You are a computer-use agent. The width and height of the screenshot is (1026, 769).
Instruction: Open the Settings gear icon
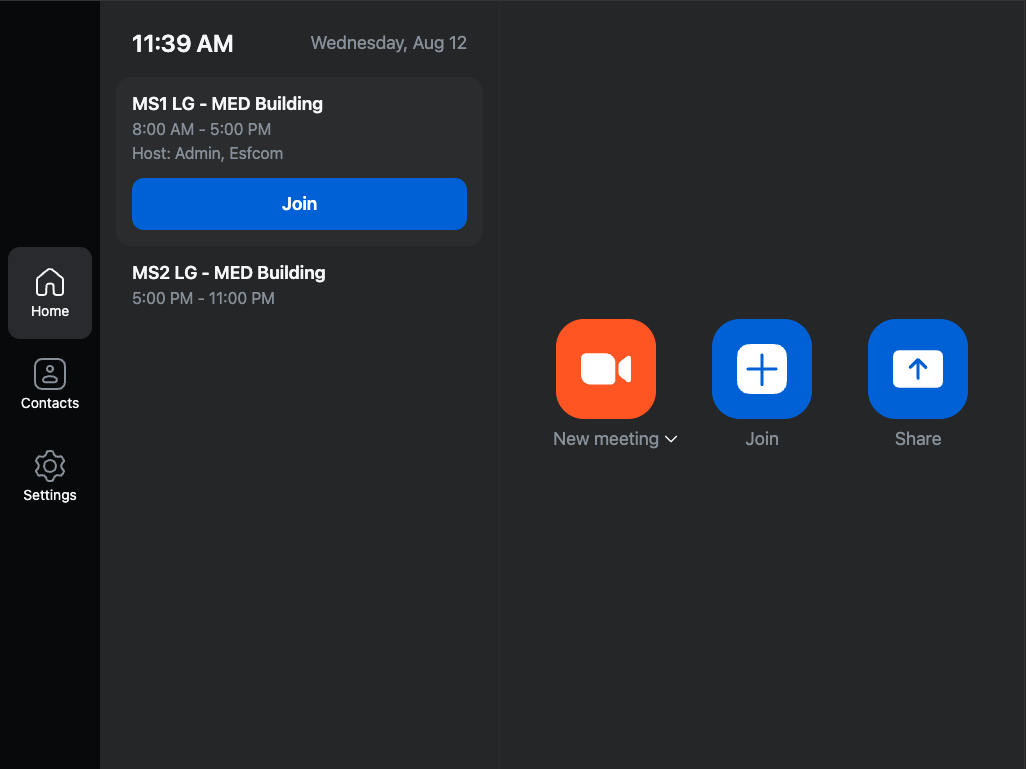tap(50, 466)
